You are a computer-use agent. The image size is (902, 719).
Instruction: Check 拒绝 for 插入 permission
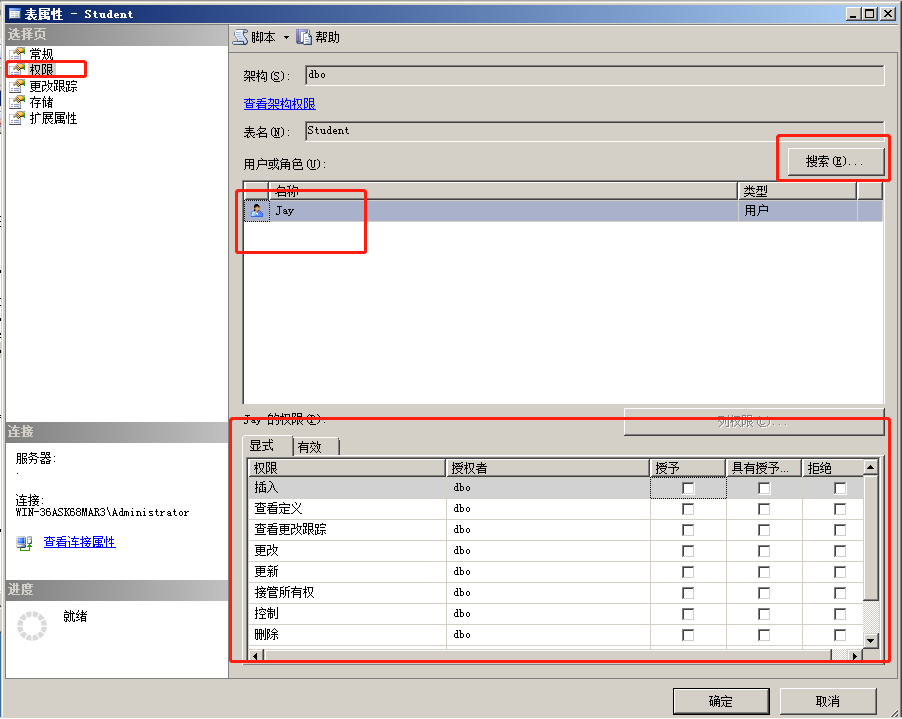tap(840, 488)
